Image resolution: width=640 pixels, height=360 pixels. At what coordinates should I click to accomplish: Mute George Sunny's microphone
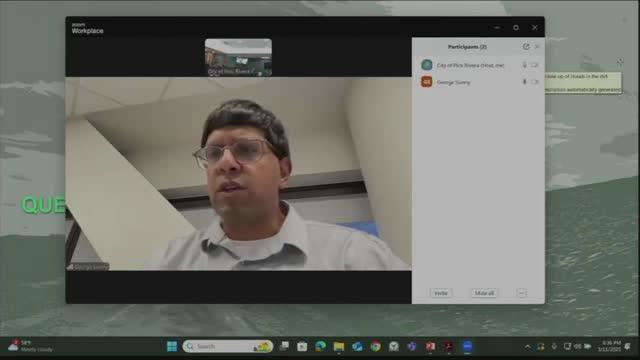pos(524,82)
